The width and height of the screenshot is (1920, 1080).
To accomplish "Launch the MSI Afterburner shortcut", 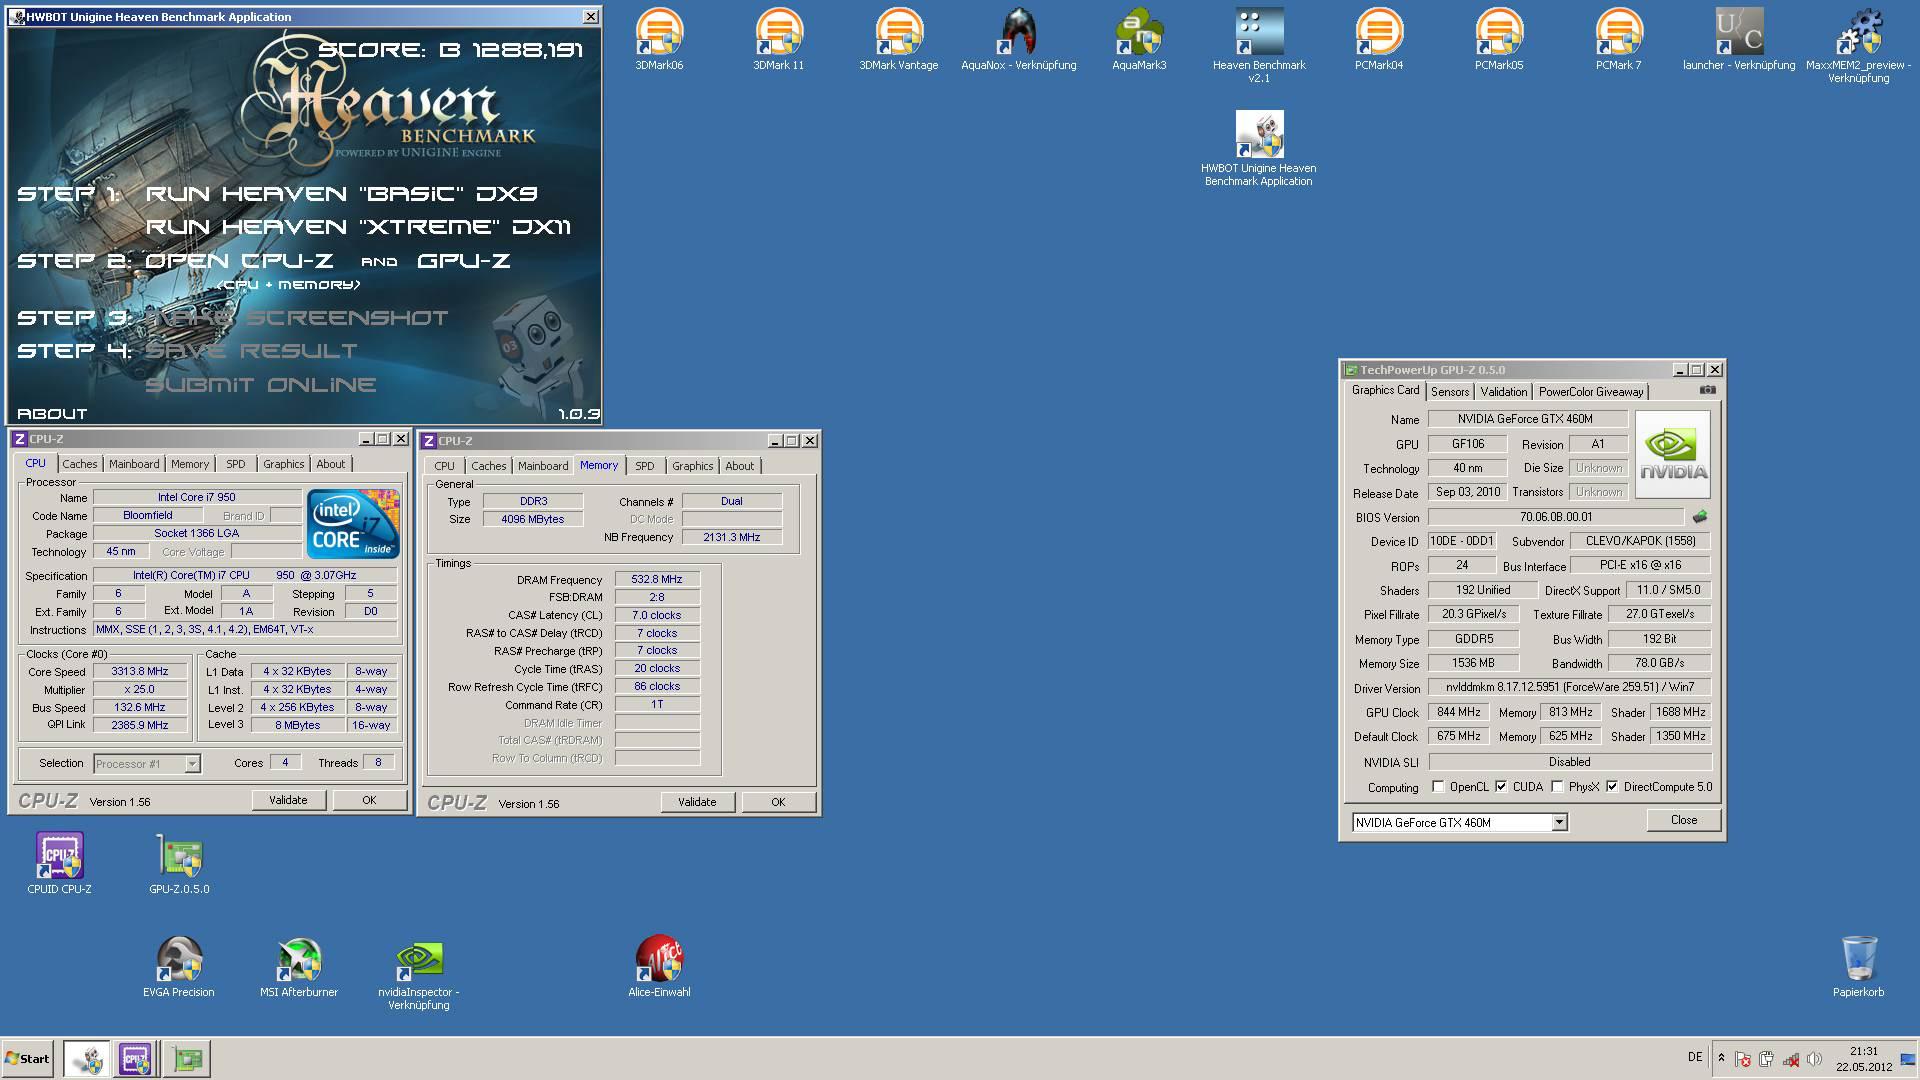I will pos(299,967).
